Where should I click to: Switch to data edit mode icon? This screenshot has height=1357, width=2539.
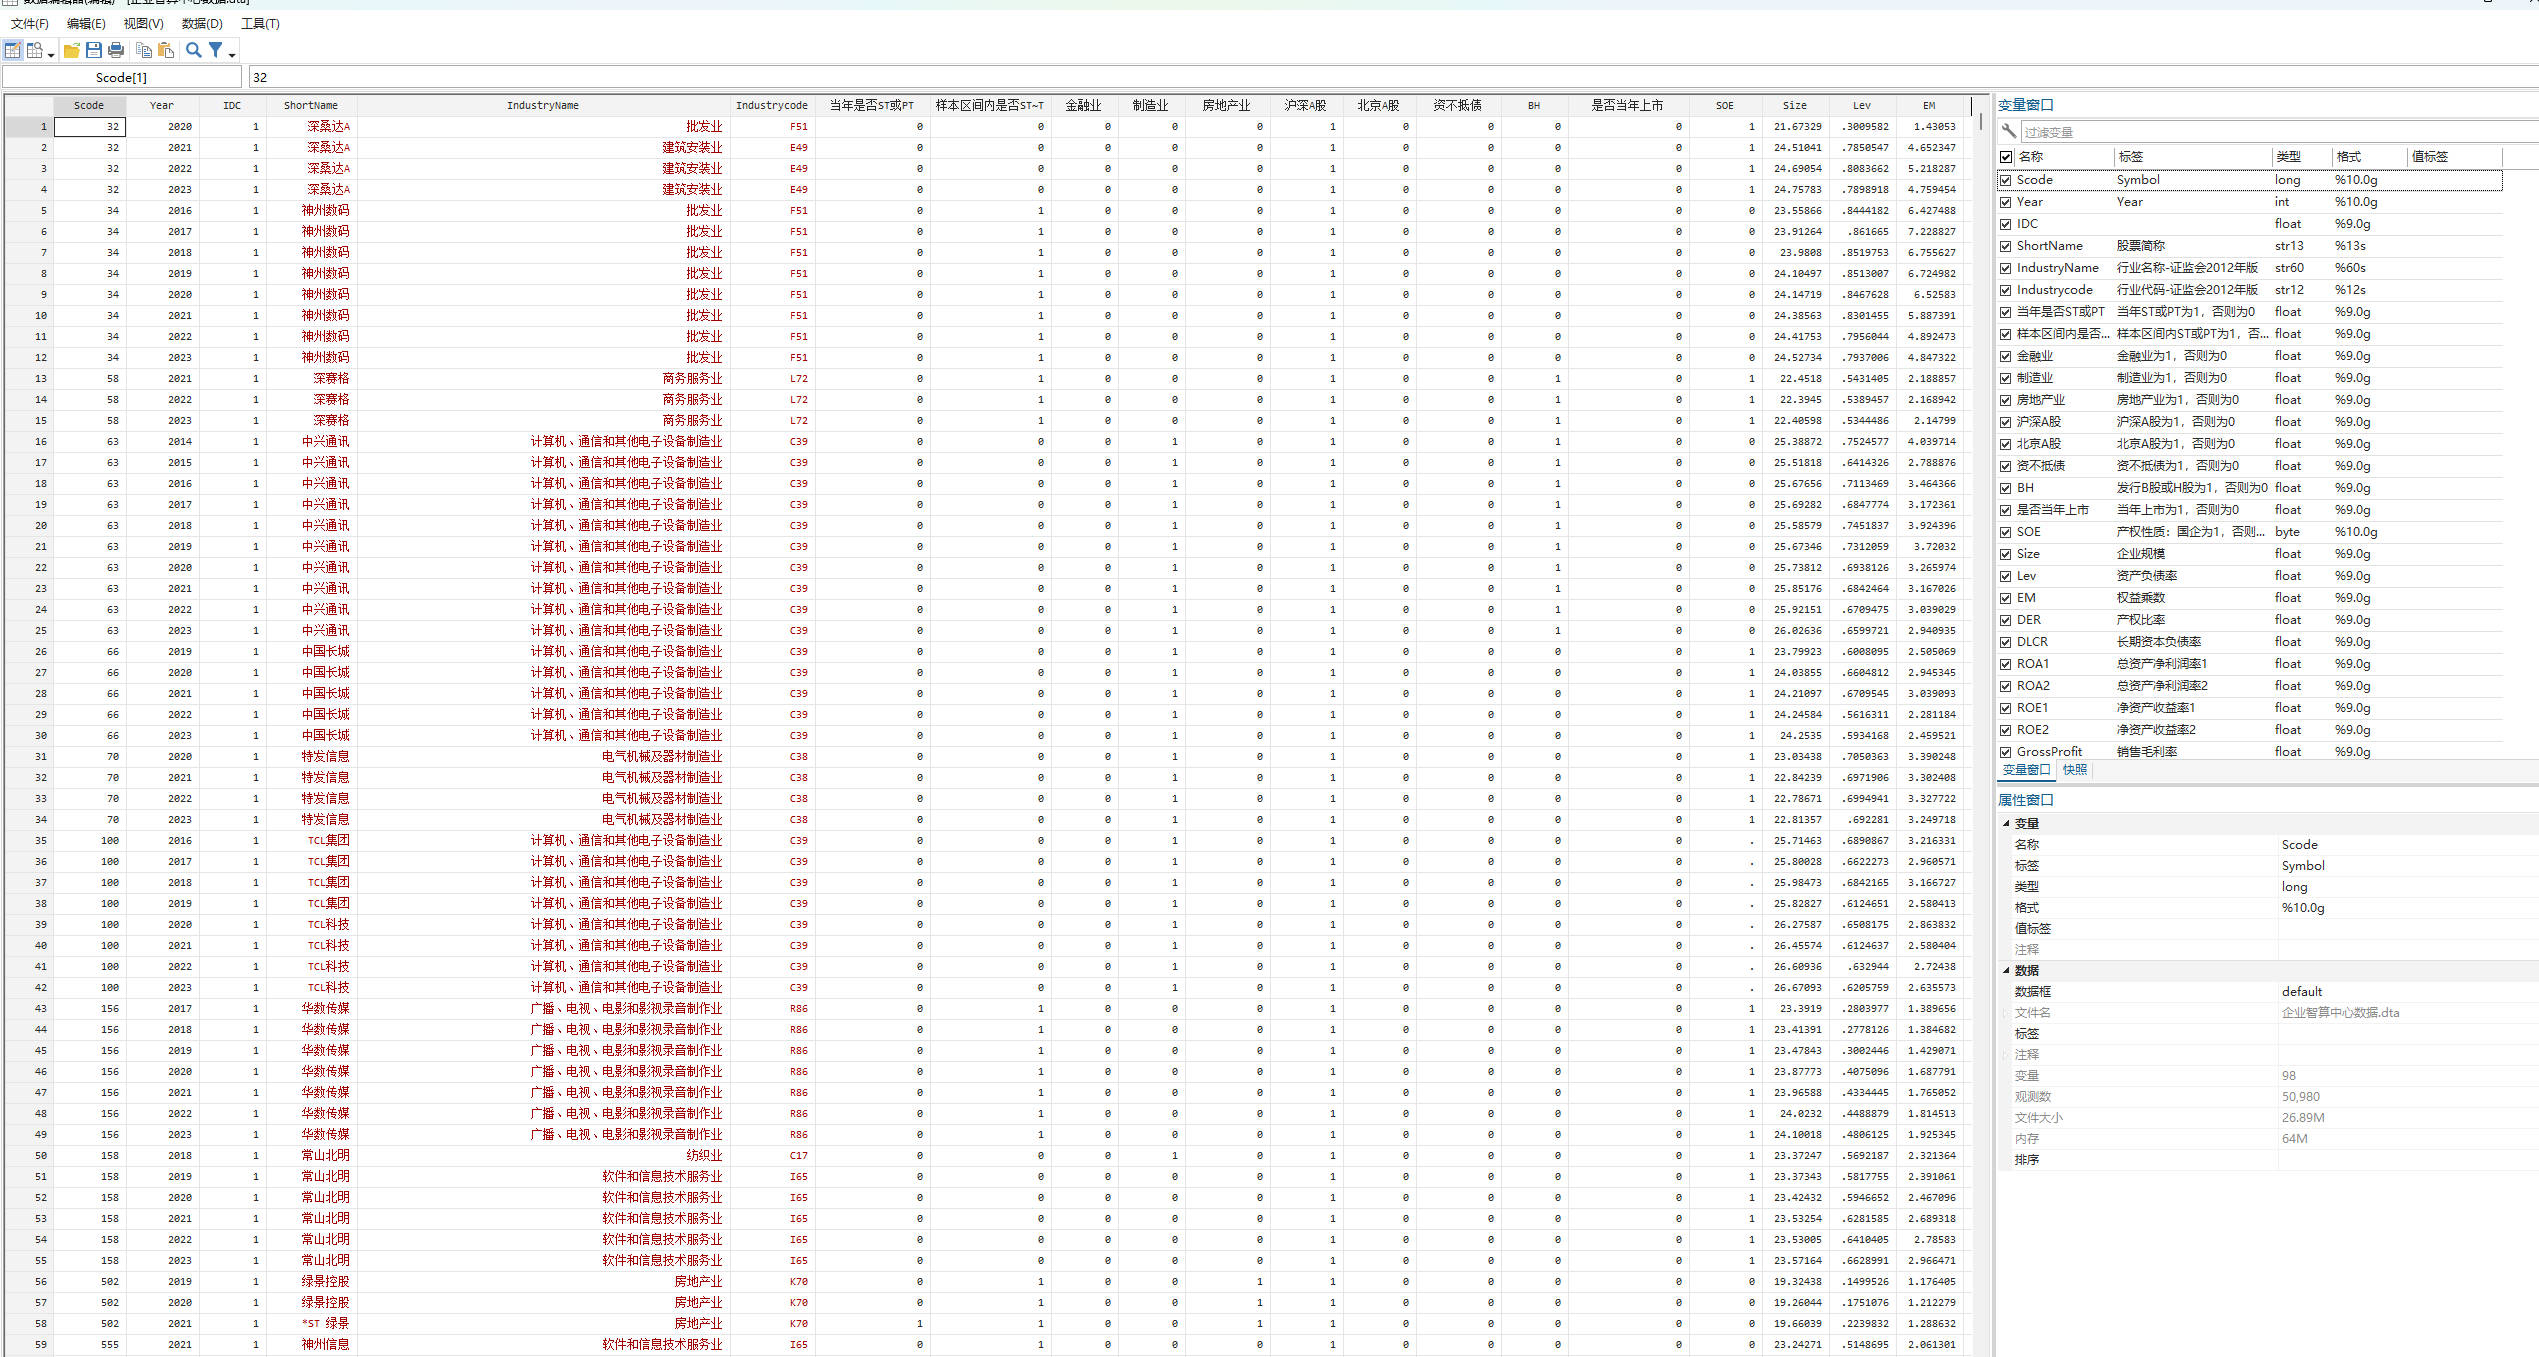[13, 50]
